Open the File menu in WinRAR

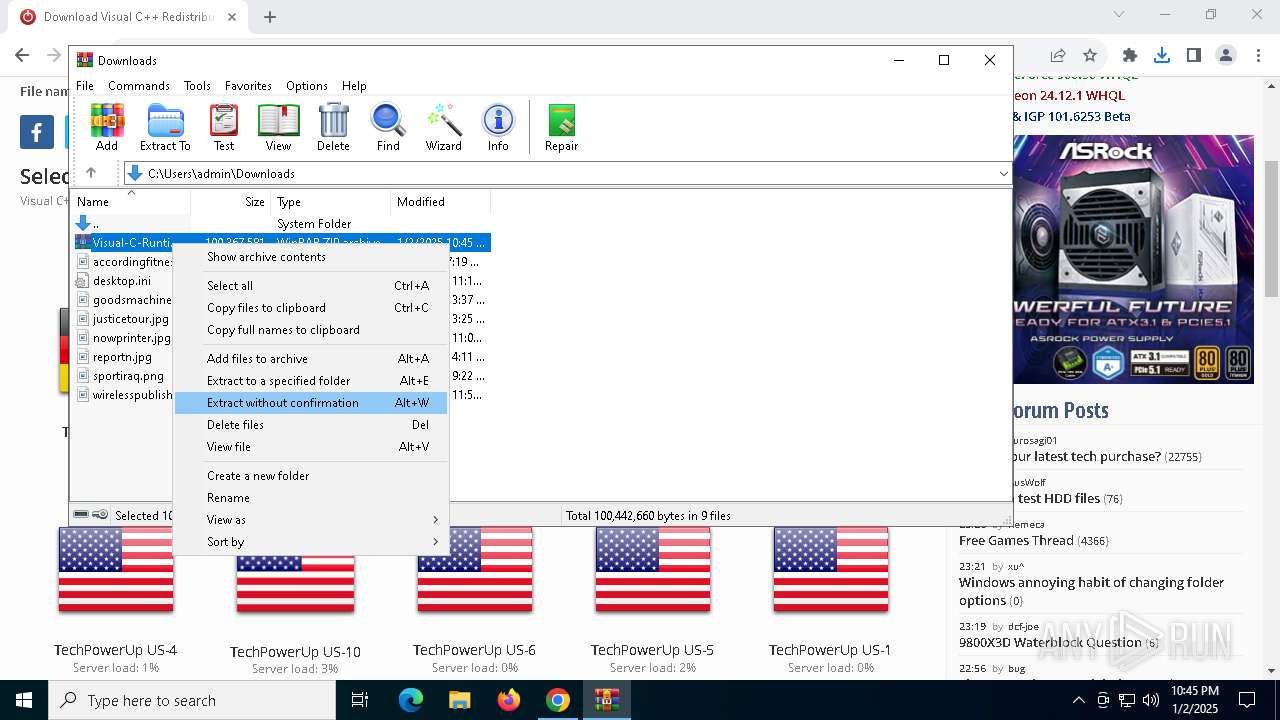(85, 86)
